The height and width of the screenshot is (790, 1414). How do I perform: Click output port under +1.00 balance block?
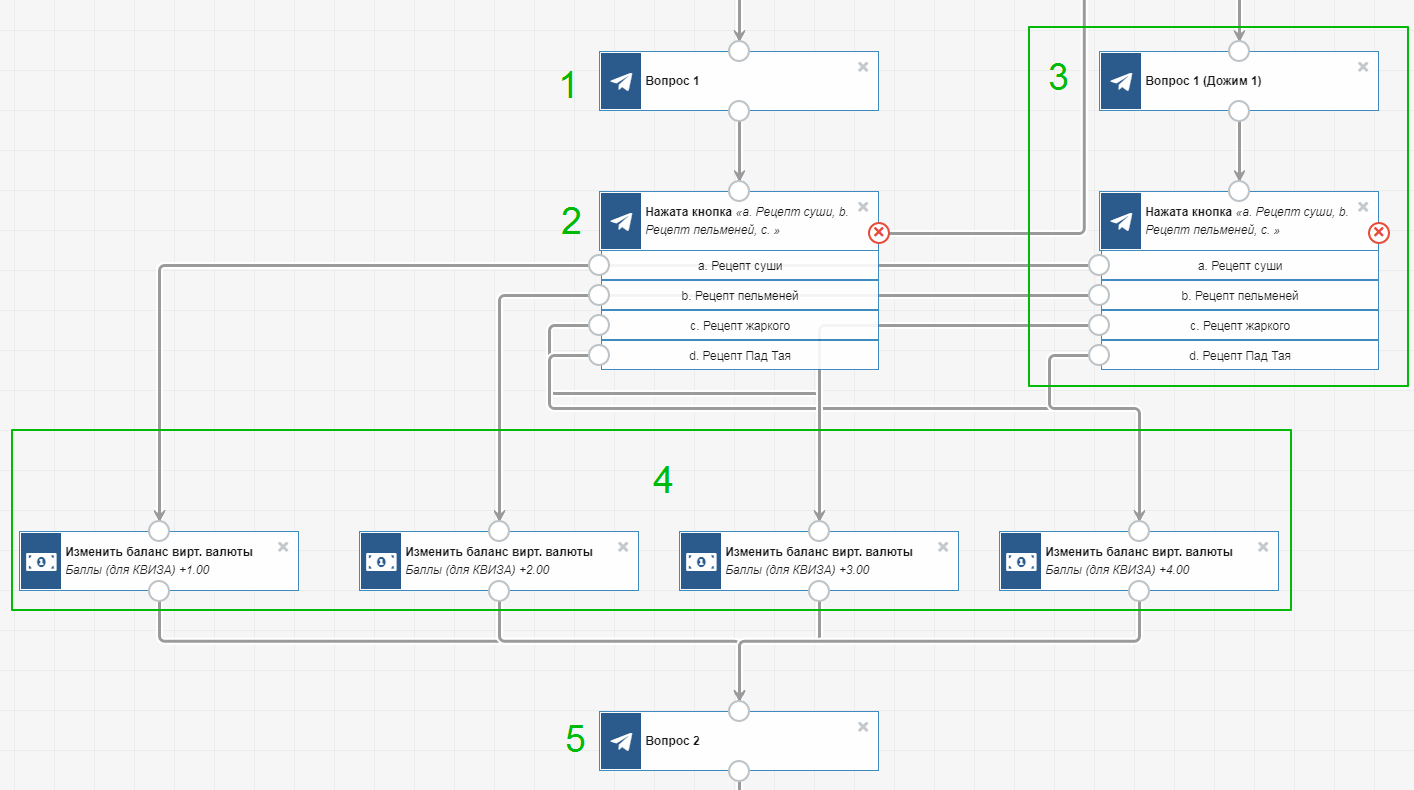click(x=159, y=591)
